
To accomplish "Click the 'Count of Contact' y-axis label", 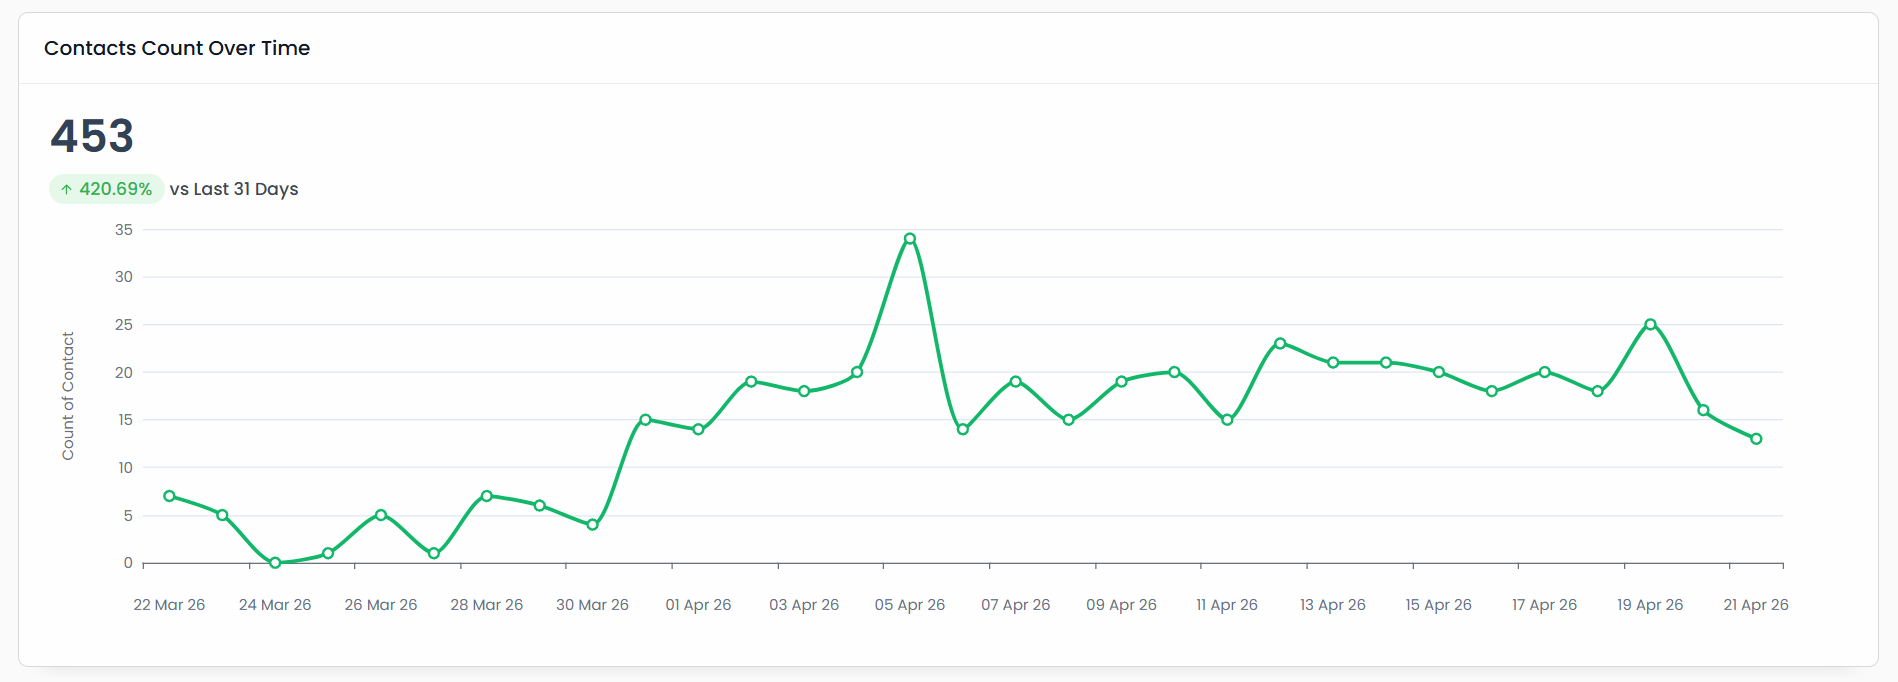I will coord(68,396).
